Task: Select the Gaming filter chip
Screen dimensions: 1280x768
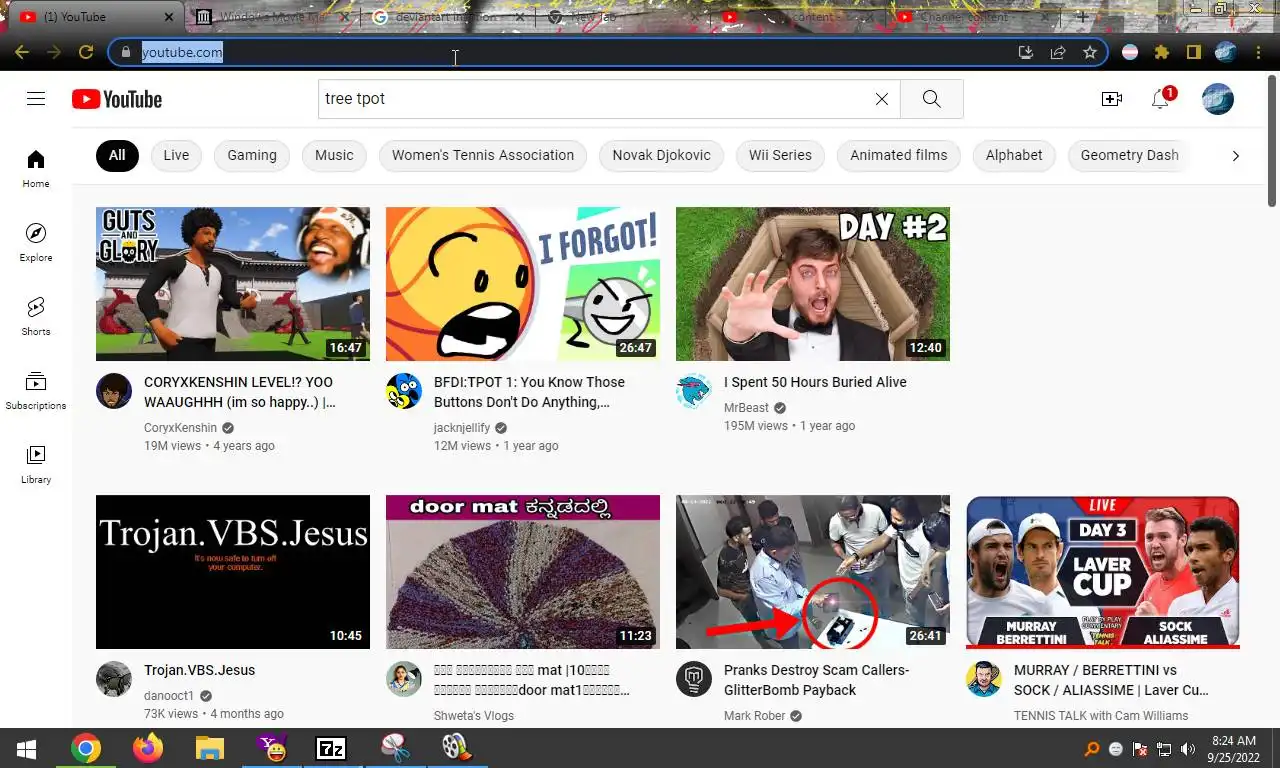Action: point(252,155)
